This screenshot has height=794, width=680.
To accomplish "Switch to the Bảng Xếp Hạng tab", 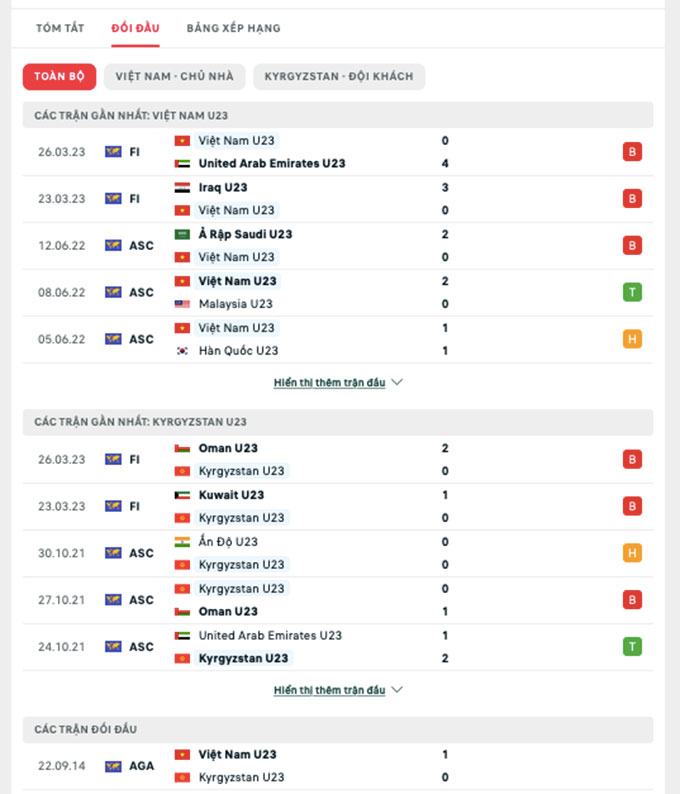I will click(x=233, y=28).
